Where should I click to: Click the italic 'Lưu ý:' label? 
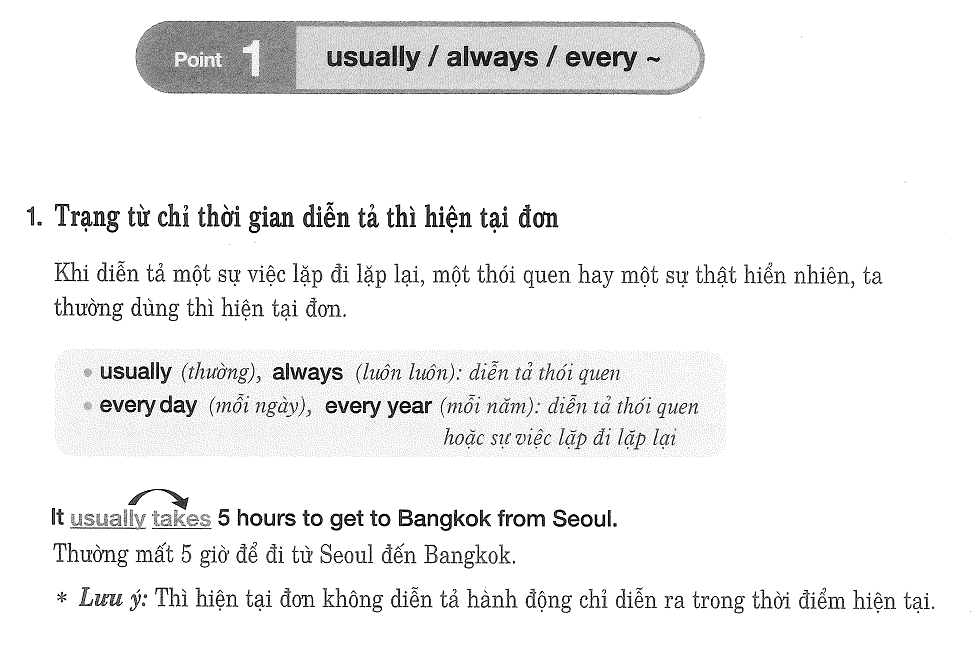pyautogui.click(x=113, y=599)
